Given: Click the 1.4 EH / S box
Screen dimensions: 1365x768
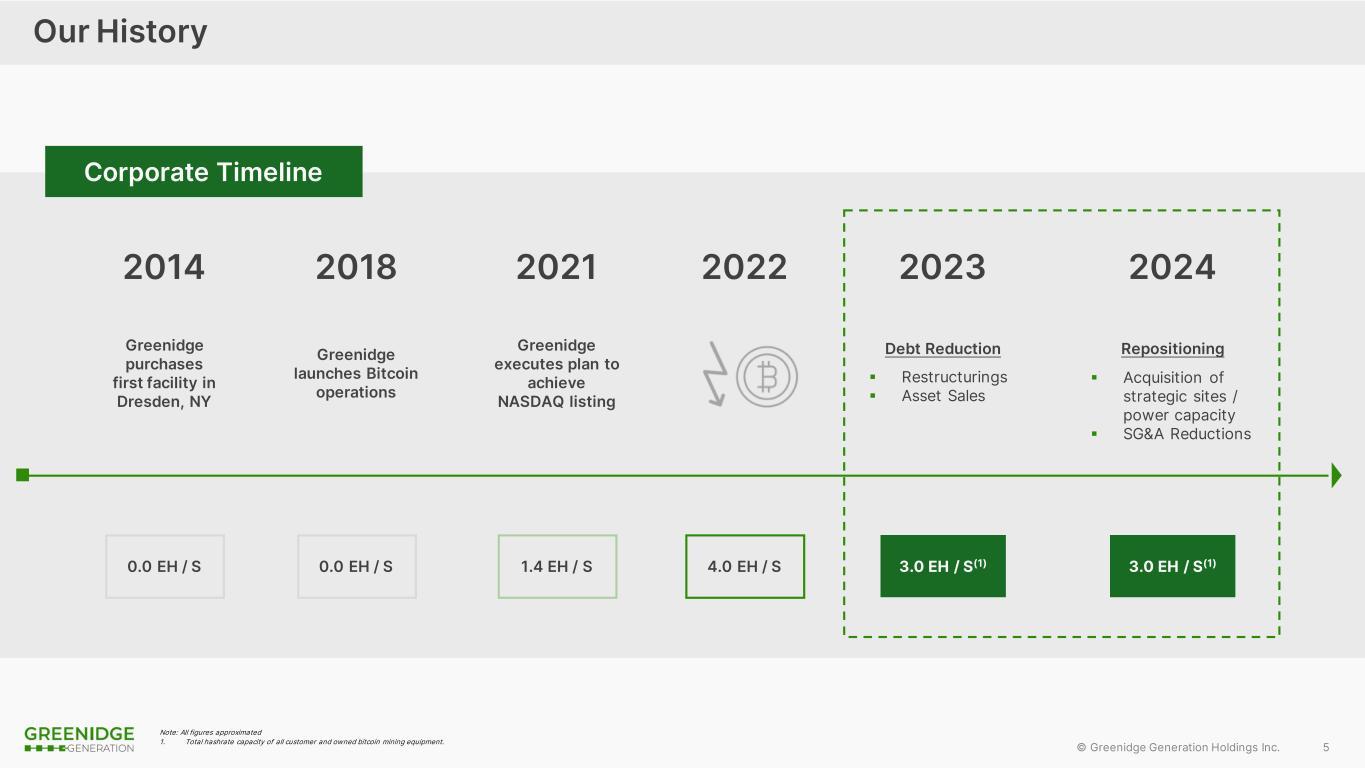Looking at the screenshot, I should point(557,566).
